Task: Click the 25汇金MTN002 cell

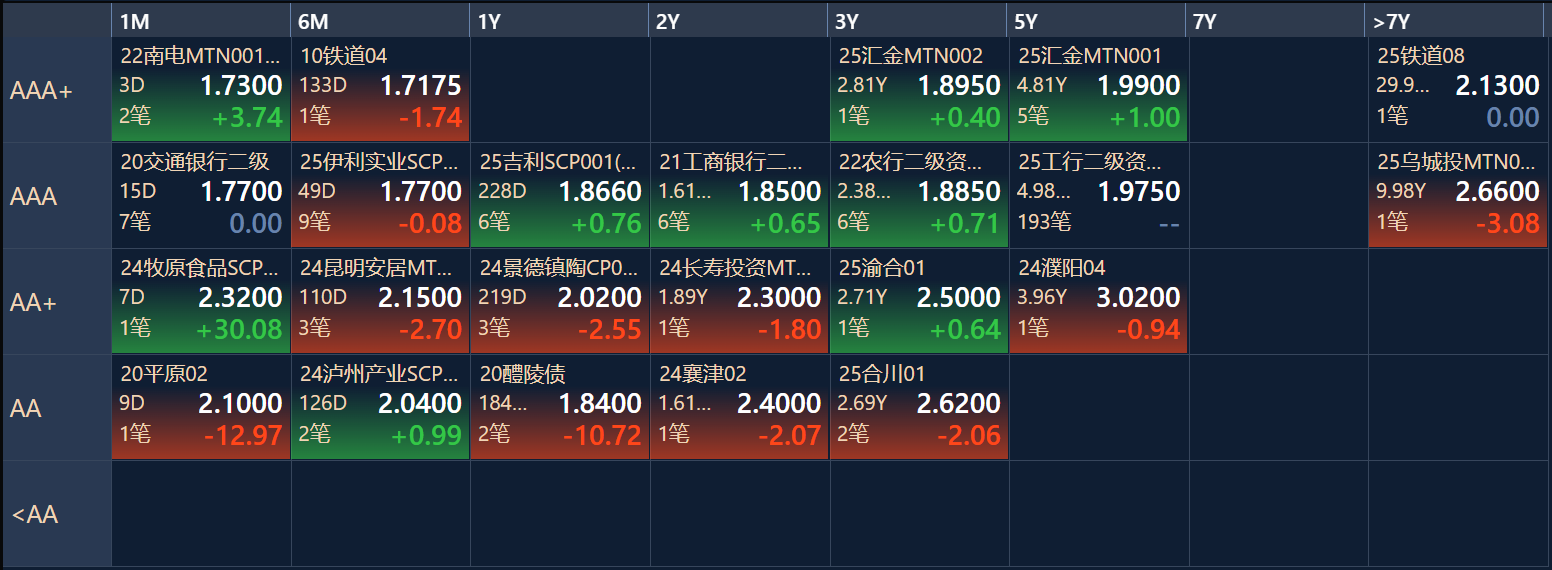Action: [918, 89]
